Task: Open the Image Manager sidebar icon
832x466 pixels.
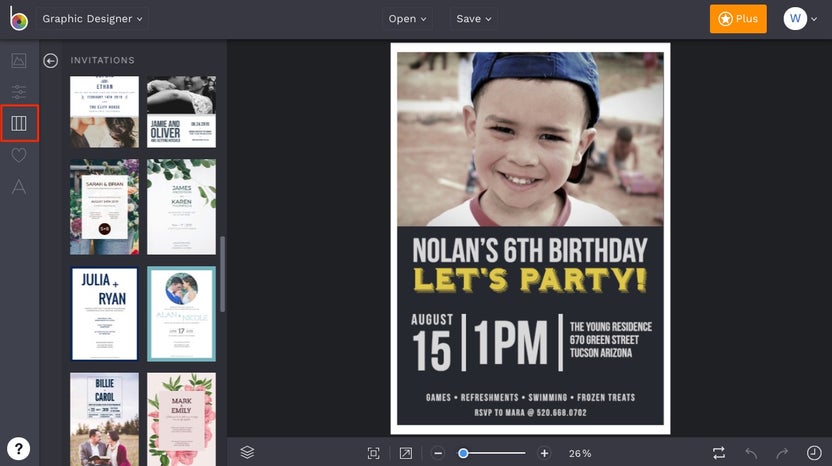Action: click(19, 61)
